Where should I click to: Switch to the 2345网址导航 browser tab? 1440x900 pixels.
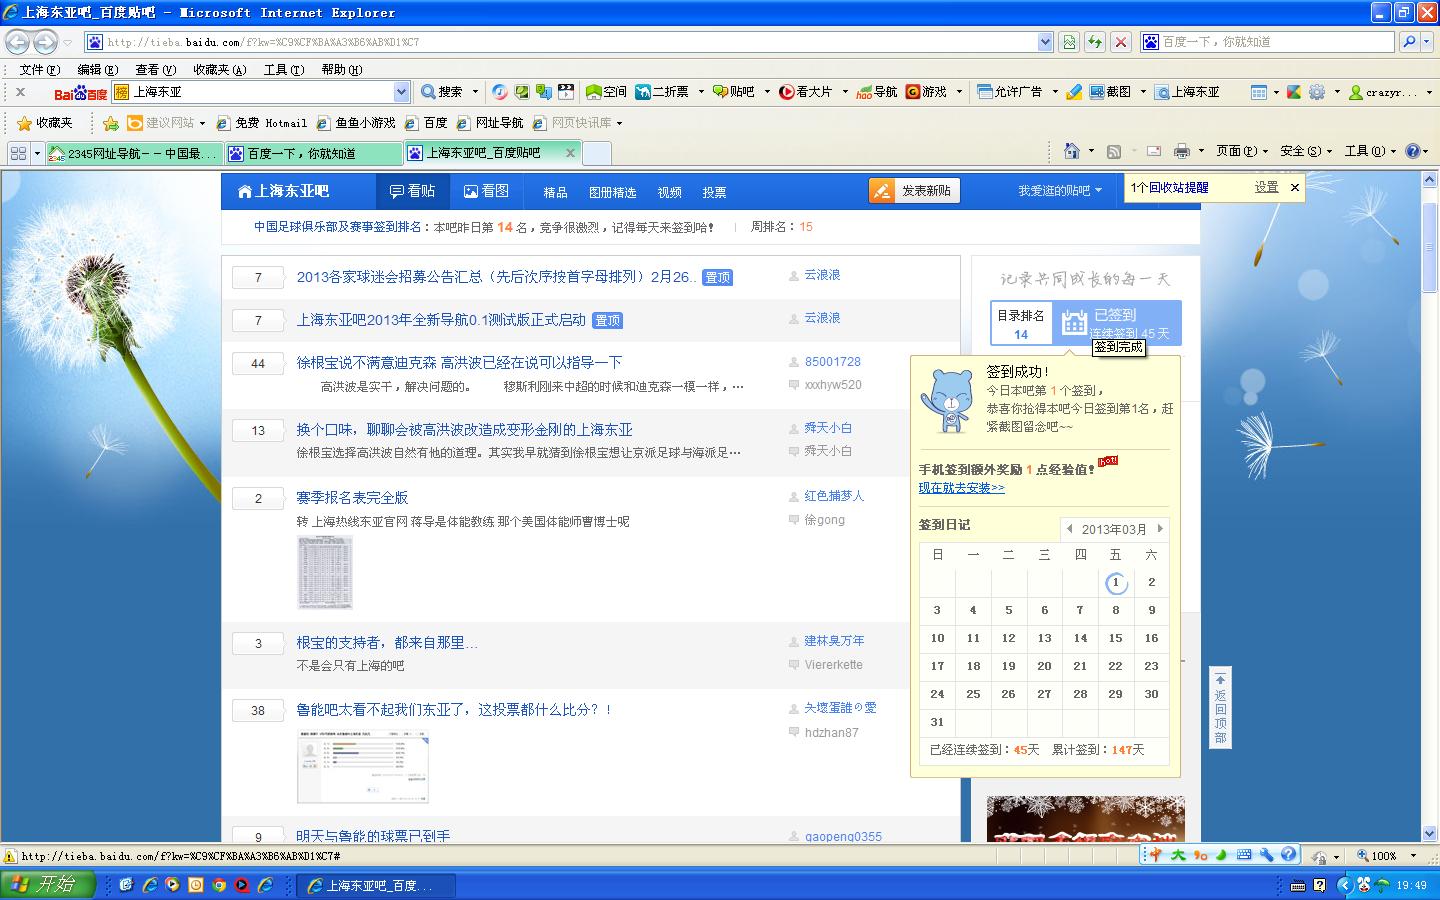click(x=134, y=153)
